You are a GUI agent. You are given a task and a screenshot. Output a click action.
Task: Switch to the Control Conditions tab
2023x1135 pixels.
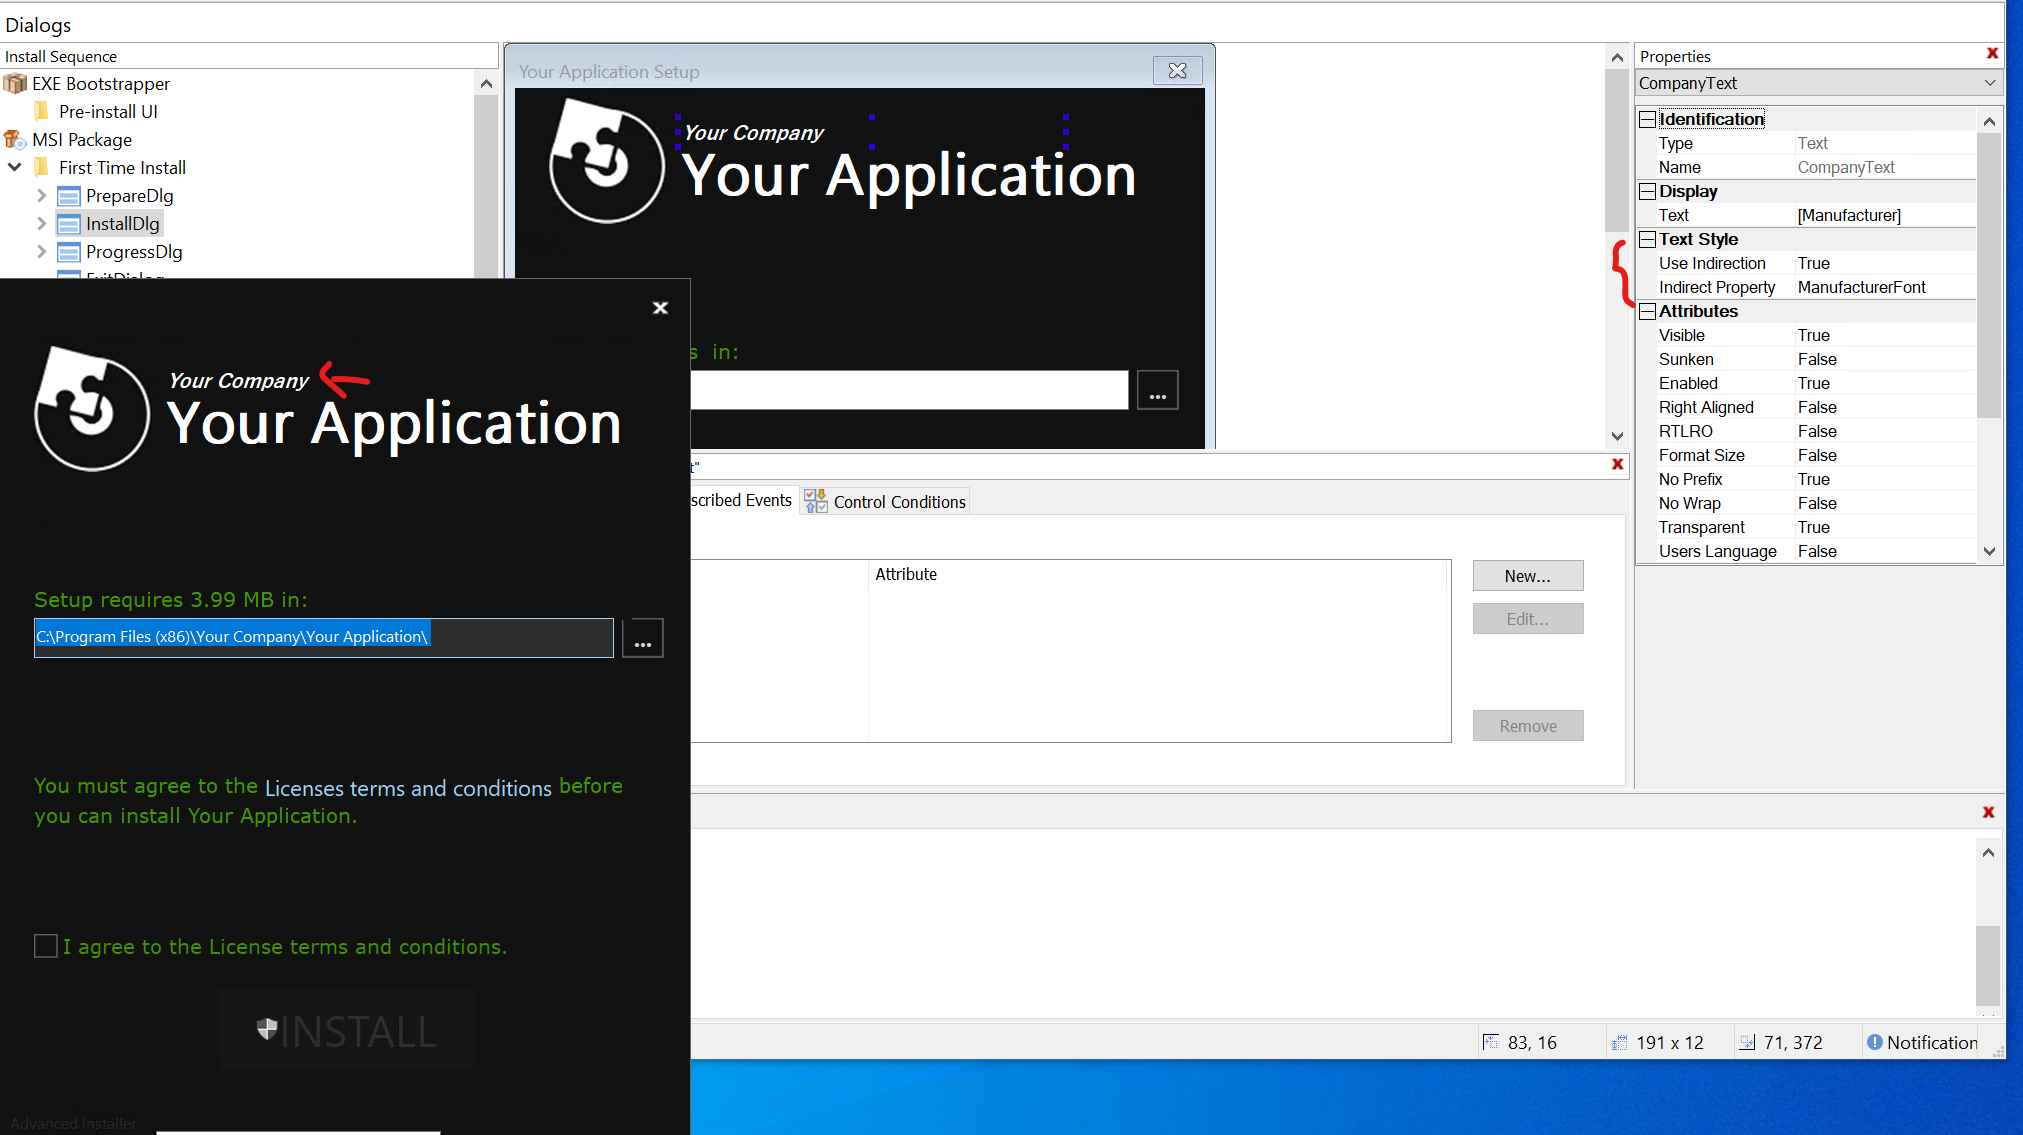click(x=898, y=502)
